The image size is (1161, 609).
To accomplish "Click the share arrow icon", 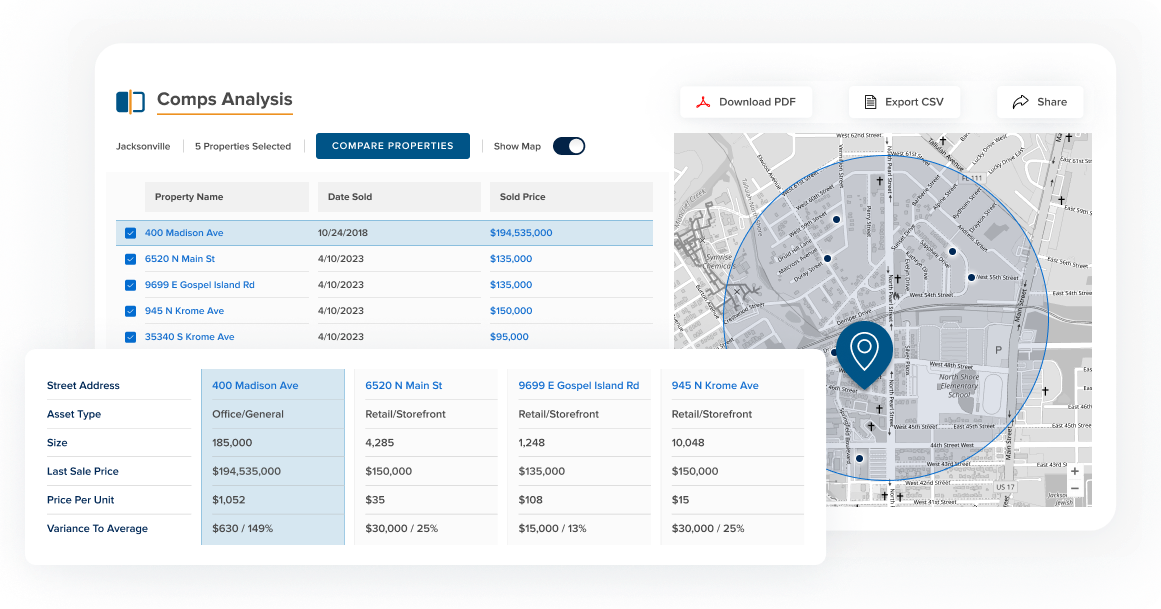I will 1020,102.
